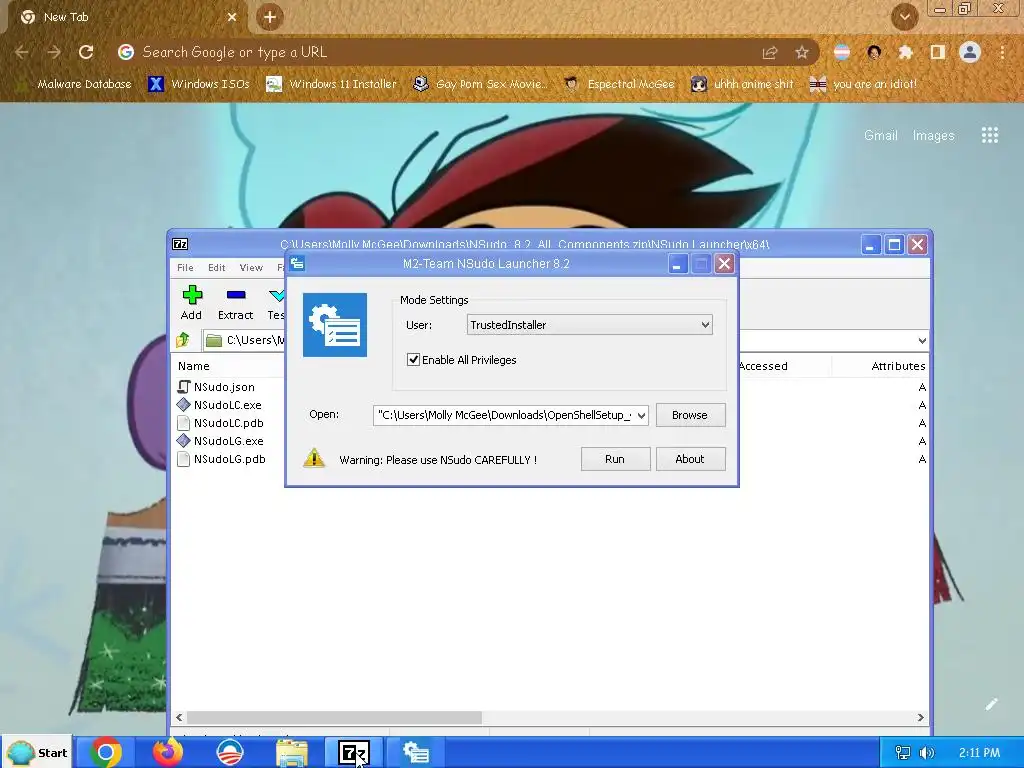Screen dimensions: 1024x768
Task: Click the Add toolbar button in 7-Zip
Action: (191, 303)
